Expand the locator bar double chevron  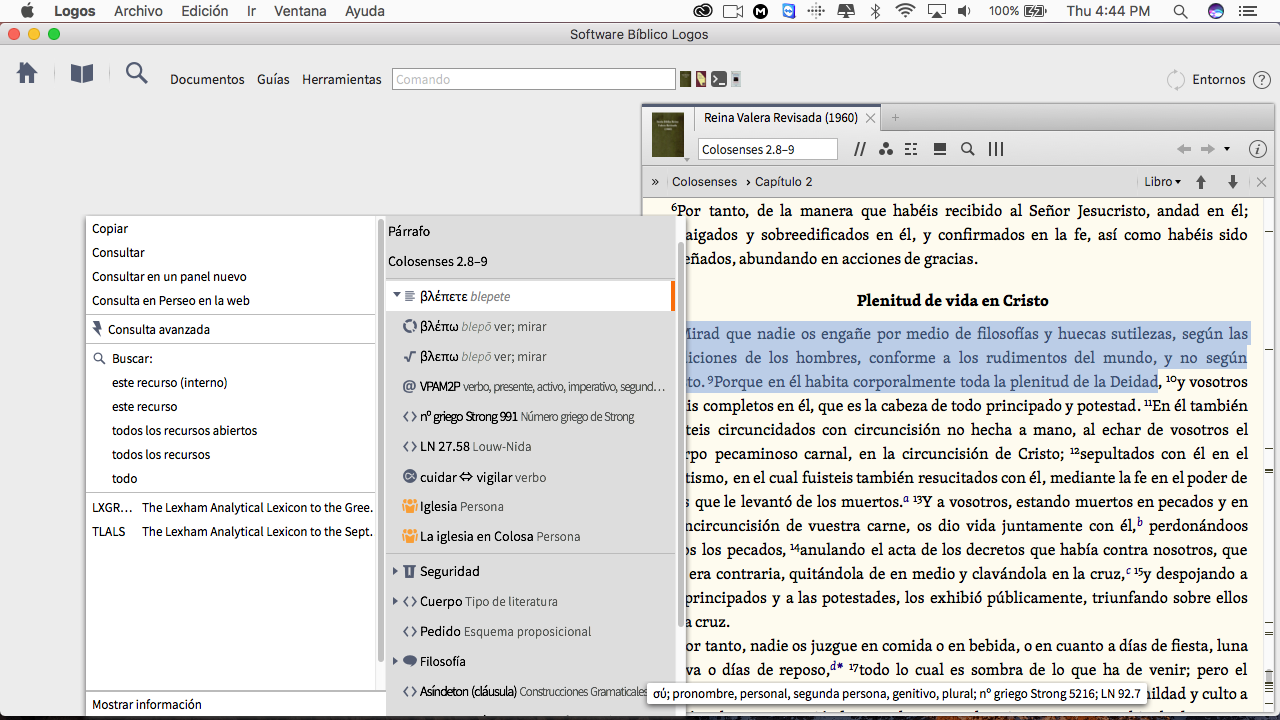point(655,182)
